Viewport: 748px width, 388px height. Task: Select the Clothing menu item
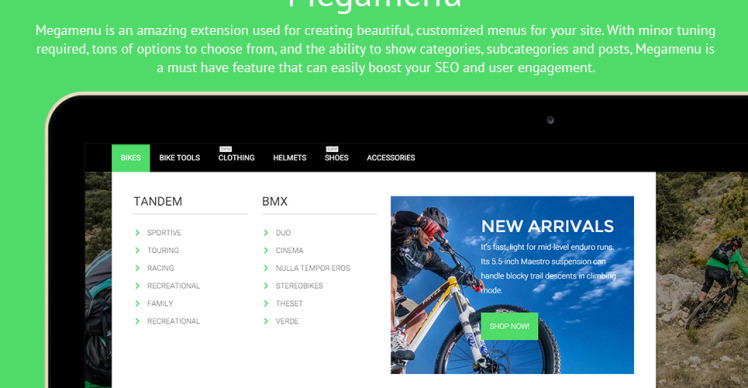pos(236,158)
